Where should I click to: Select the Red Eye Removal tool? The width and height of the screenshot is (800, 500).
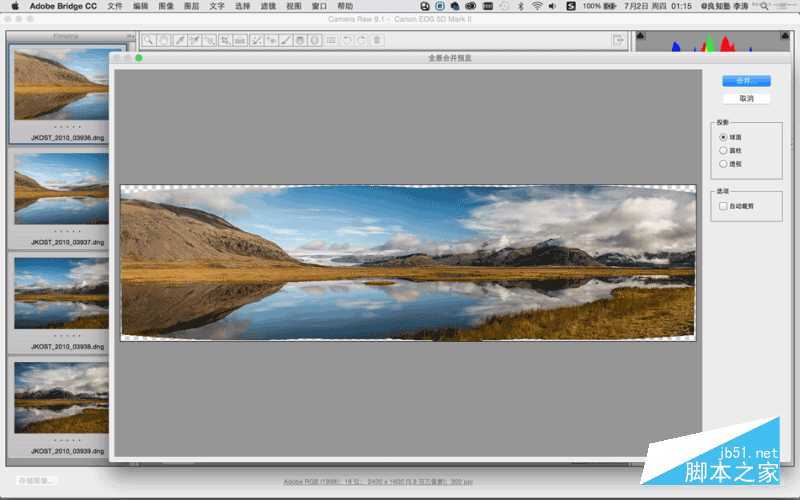point(271,40)
